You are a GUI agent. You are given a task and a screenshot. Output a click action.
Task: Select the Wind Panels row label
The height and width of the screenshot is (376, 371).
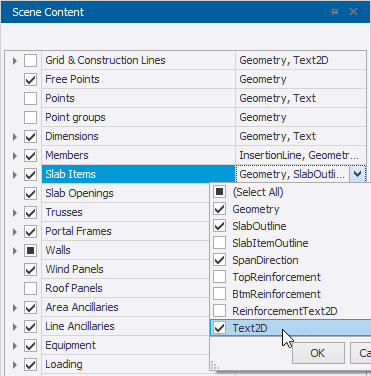tap(74, 269)
